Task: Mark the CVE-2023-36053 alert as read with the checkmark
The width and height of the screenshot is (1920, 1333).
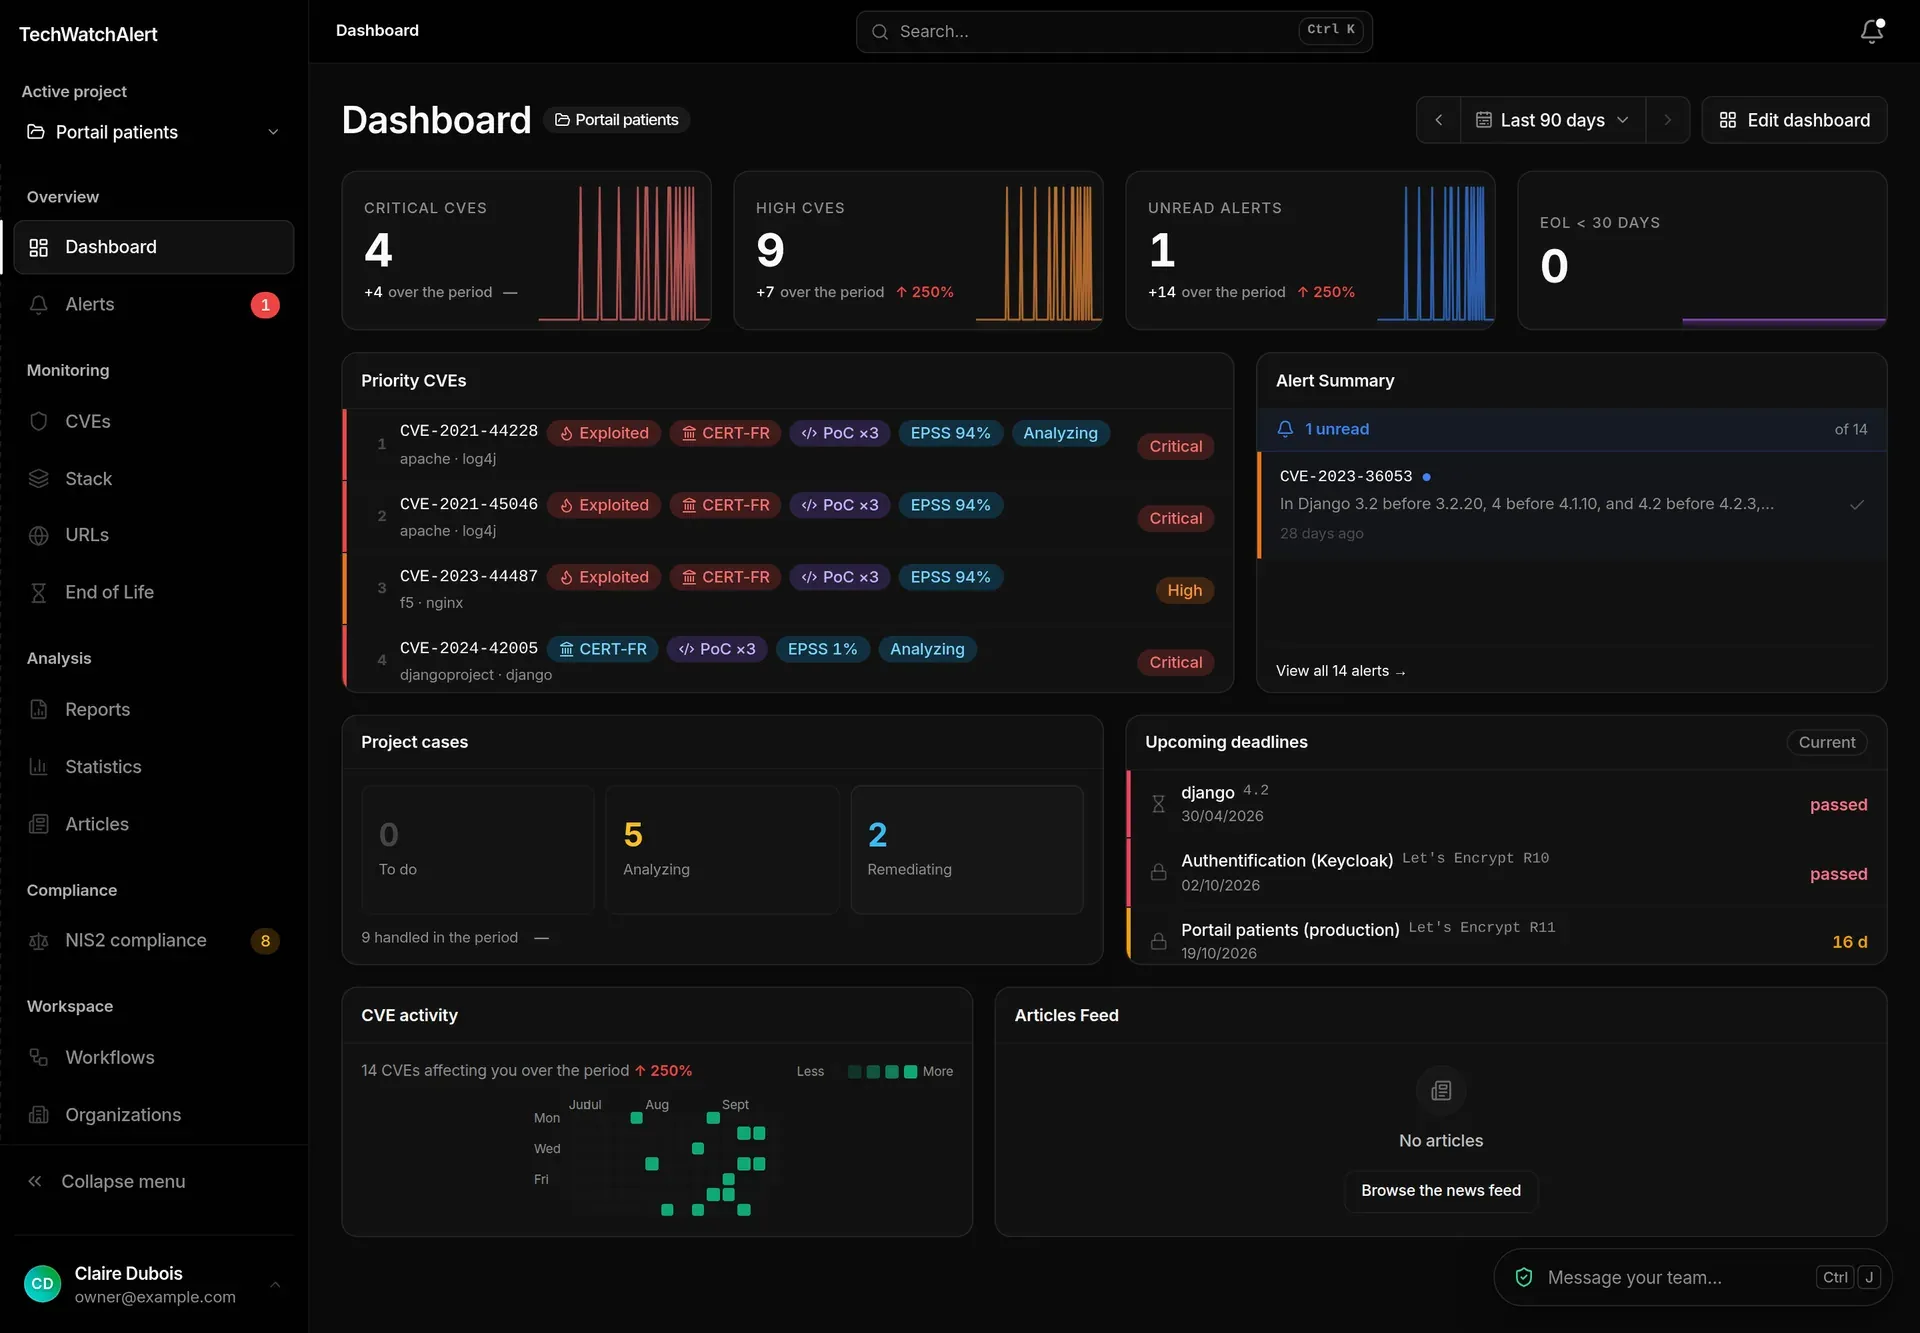Action: [1857, 505]
